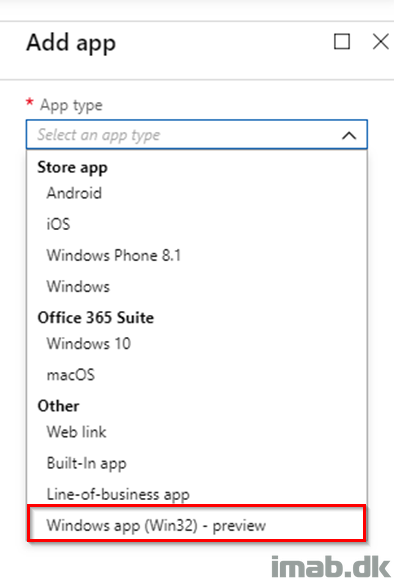Click the 'Select an app type' field

(x=197, y=134)
